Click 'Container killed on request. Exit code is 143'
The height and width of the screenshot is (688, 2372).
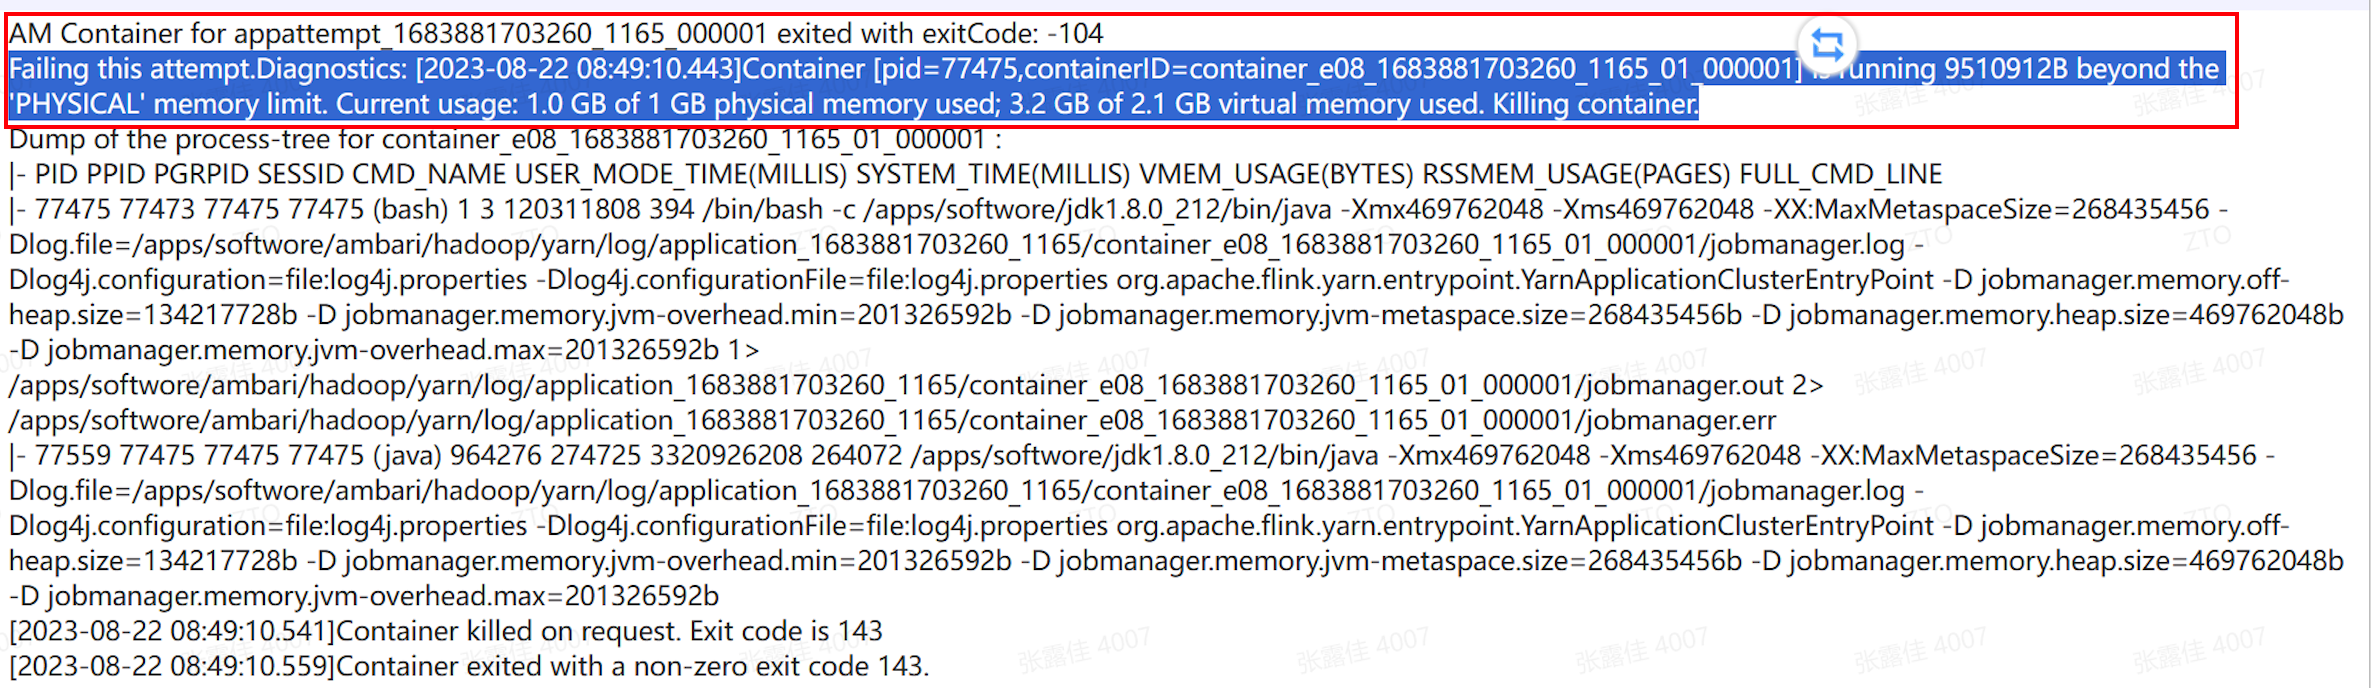[x=609, y=631]
